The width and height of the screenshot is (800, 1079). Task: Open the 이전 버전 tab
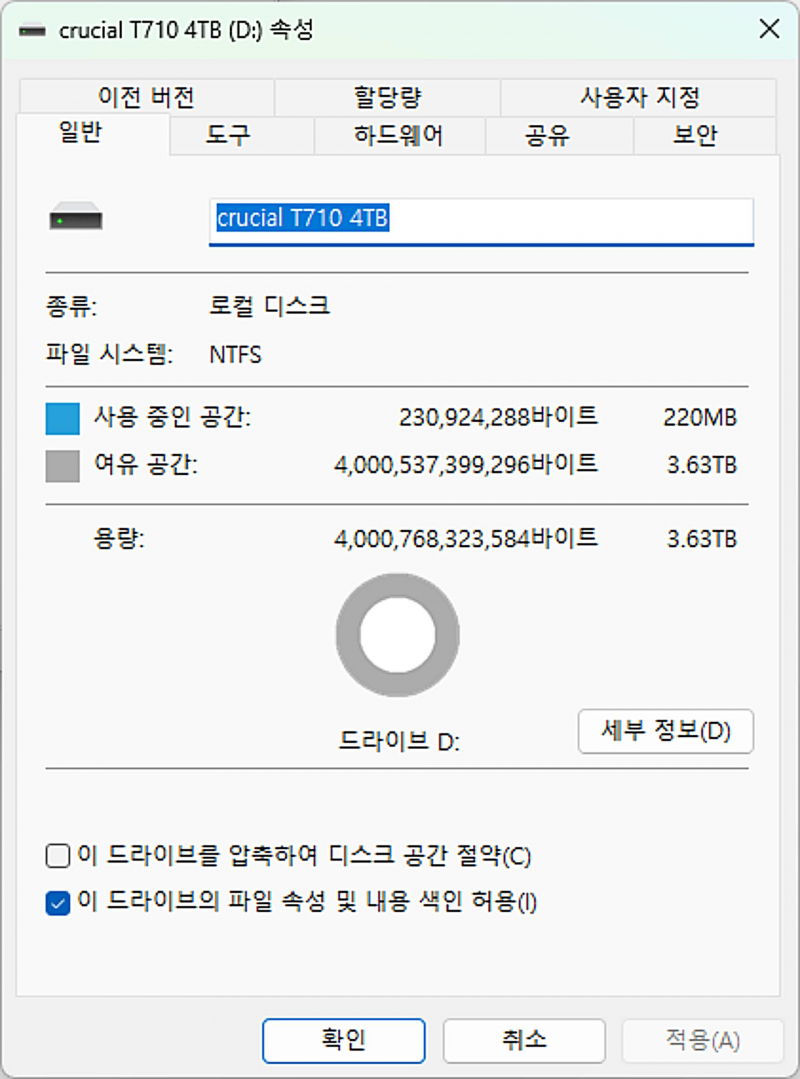tap(147, 97)
